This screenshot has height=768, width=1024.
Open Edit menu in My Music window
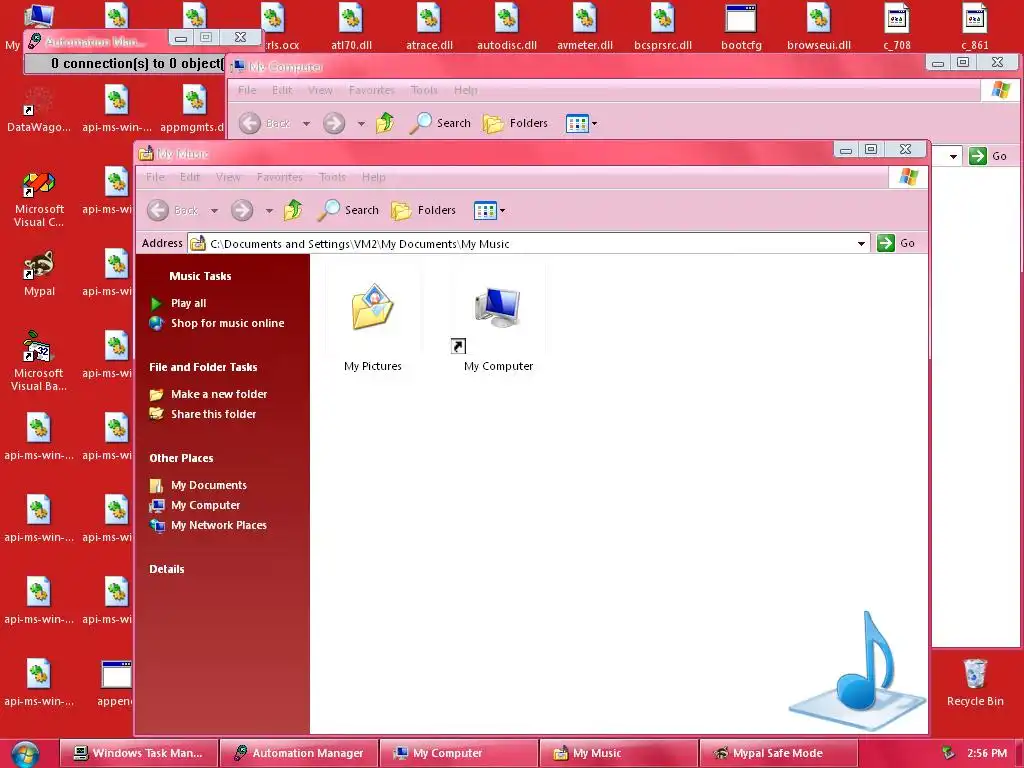tap(190, 177)
